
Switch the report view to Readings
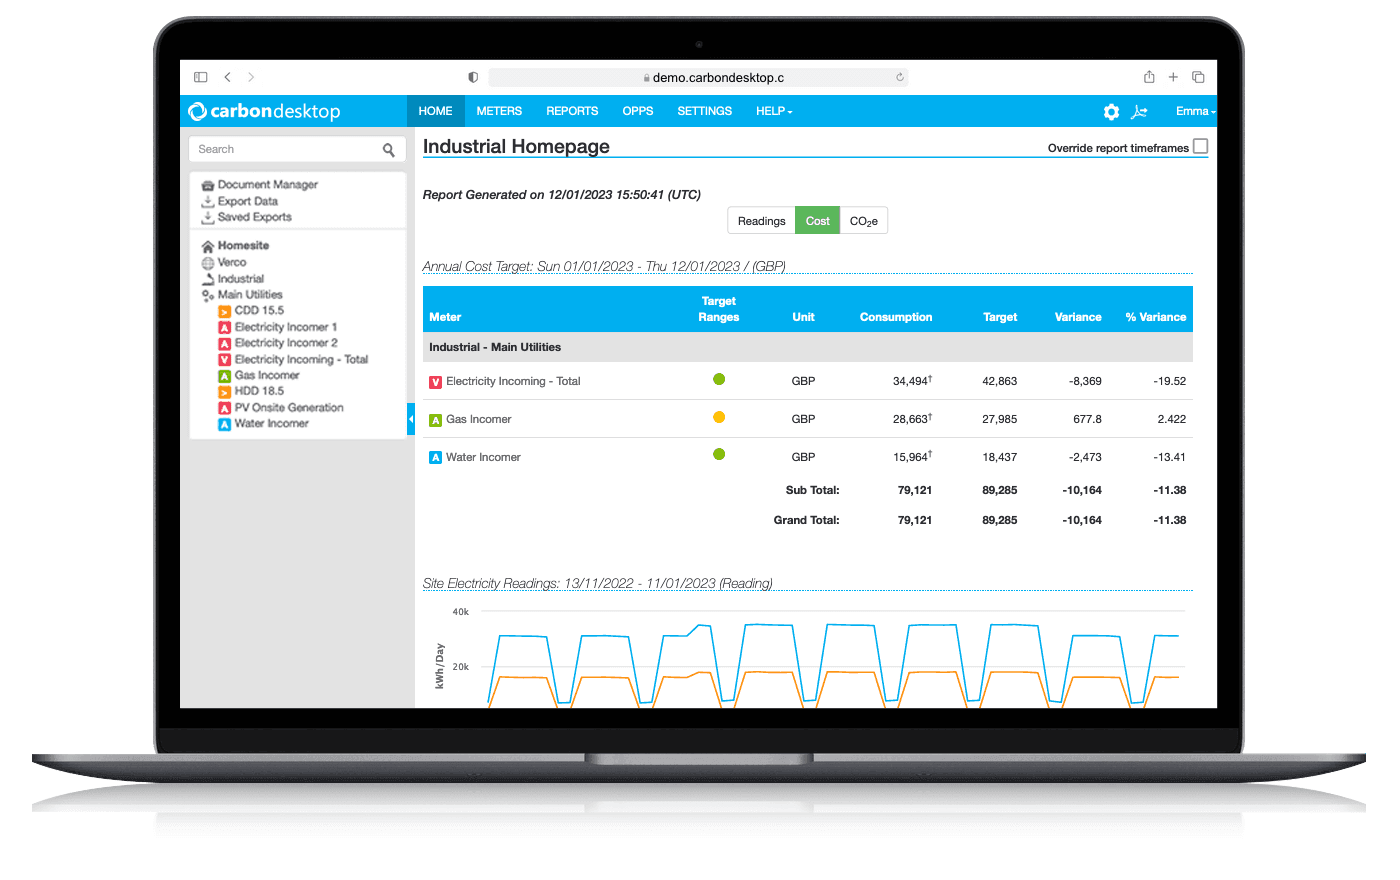pyautogui.click(x=761, y=221)
